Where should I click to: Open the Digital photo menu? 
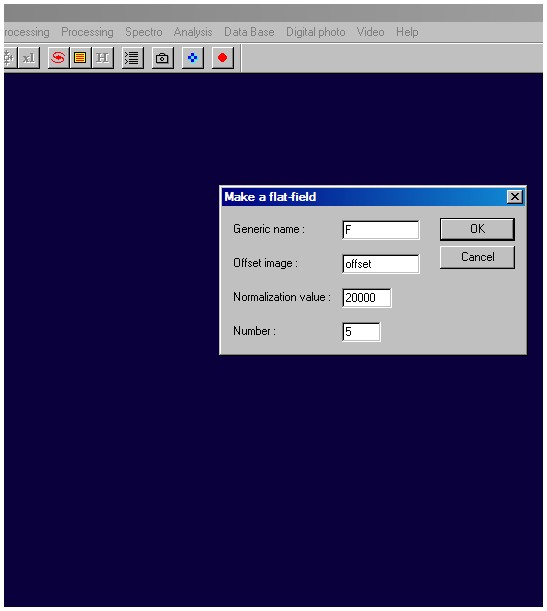point(316,32)
